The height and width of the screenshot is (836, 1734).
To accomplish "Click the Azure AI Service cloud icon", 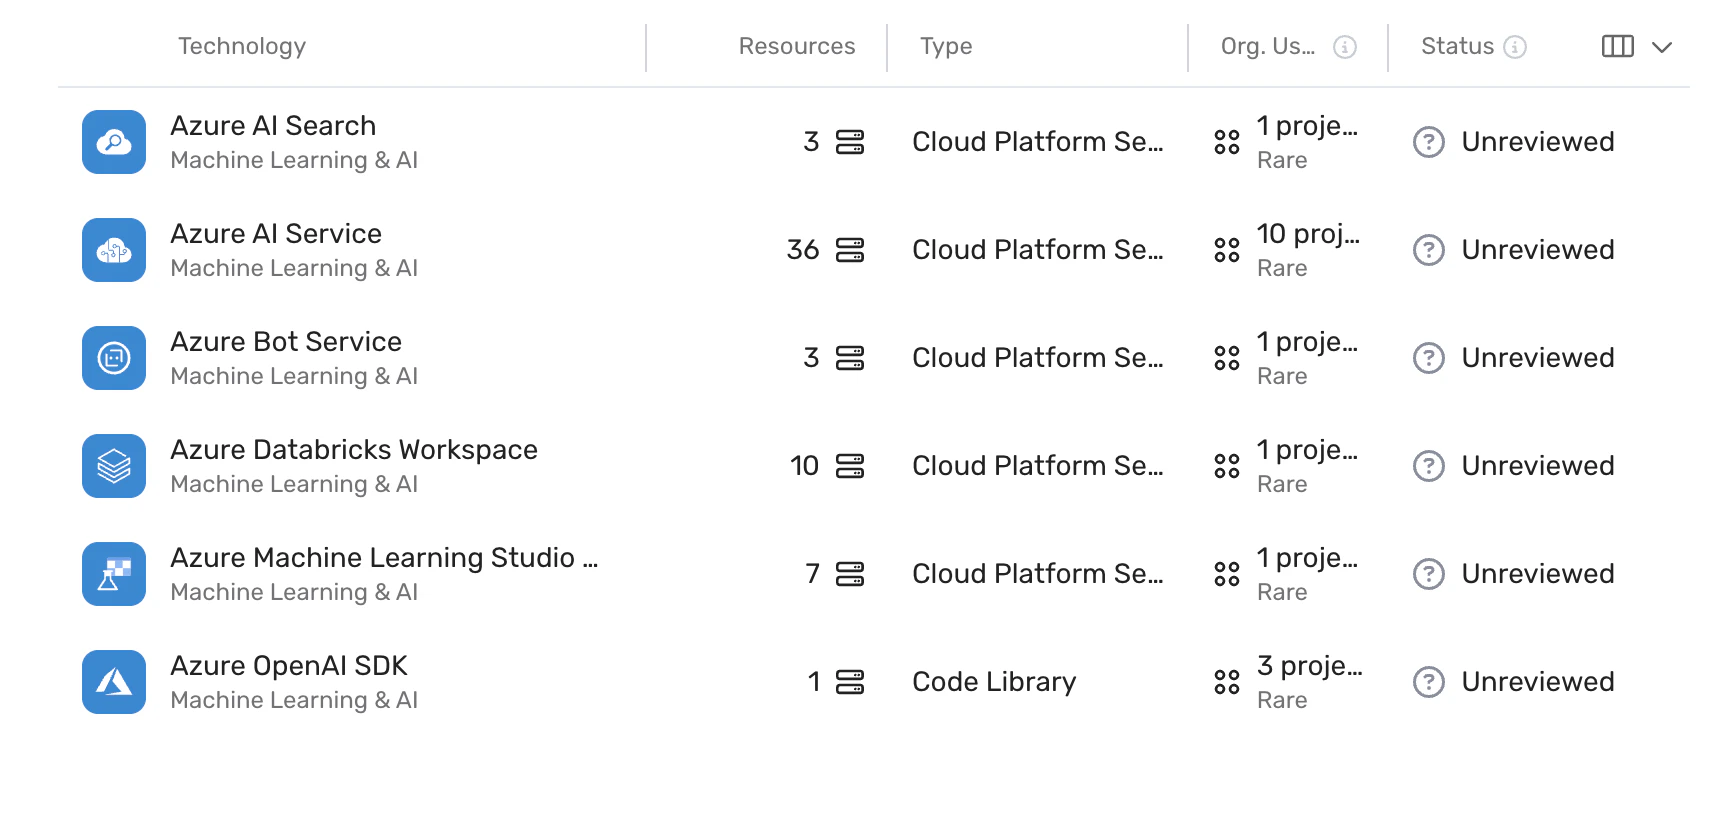I will pos(114,250).
